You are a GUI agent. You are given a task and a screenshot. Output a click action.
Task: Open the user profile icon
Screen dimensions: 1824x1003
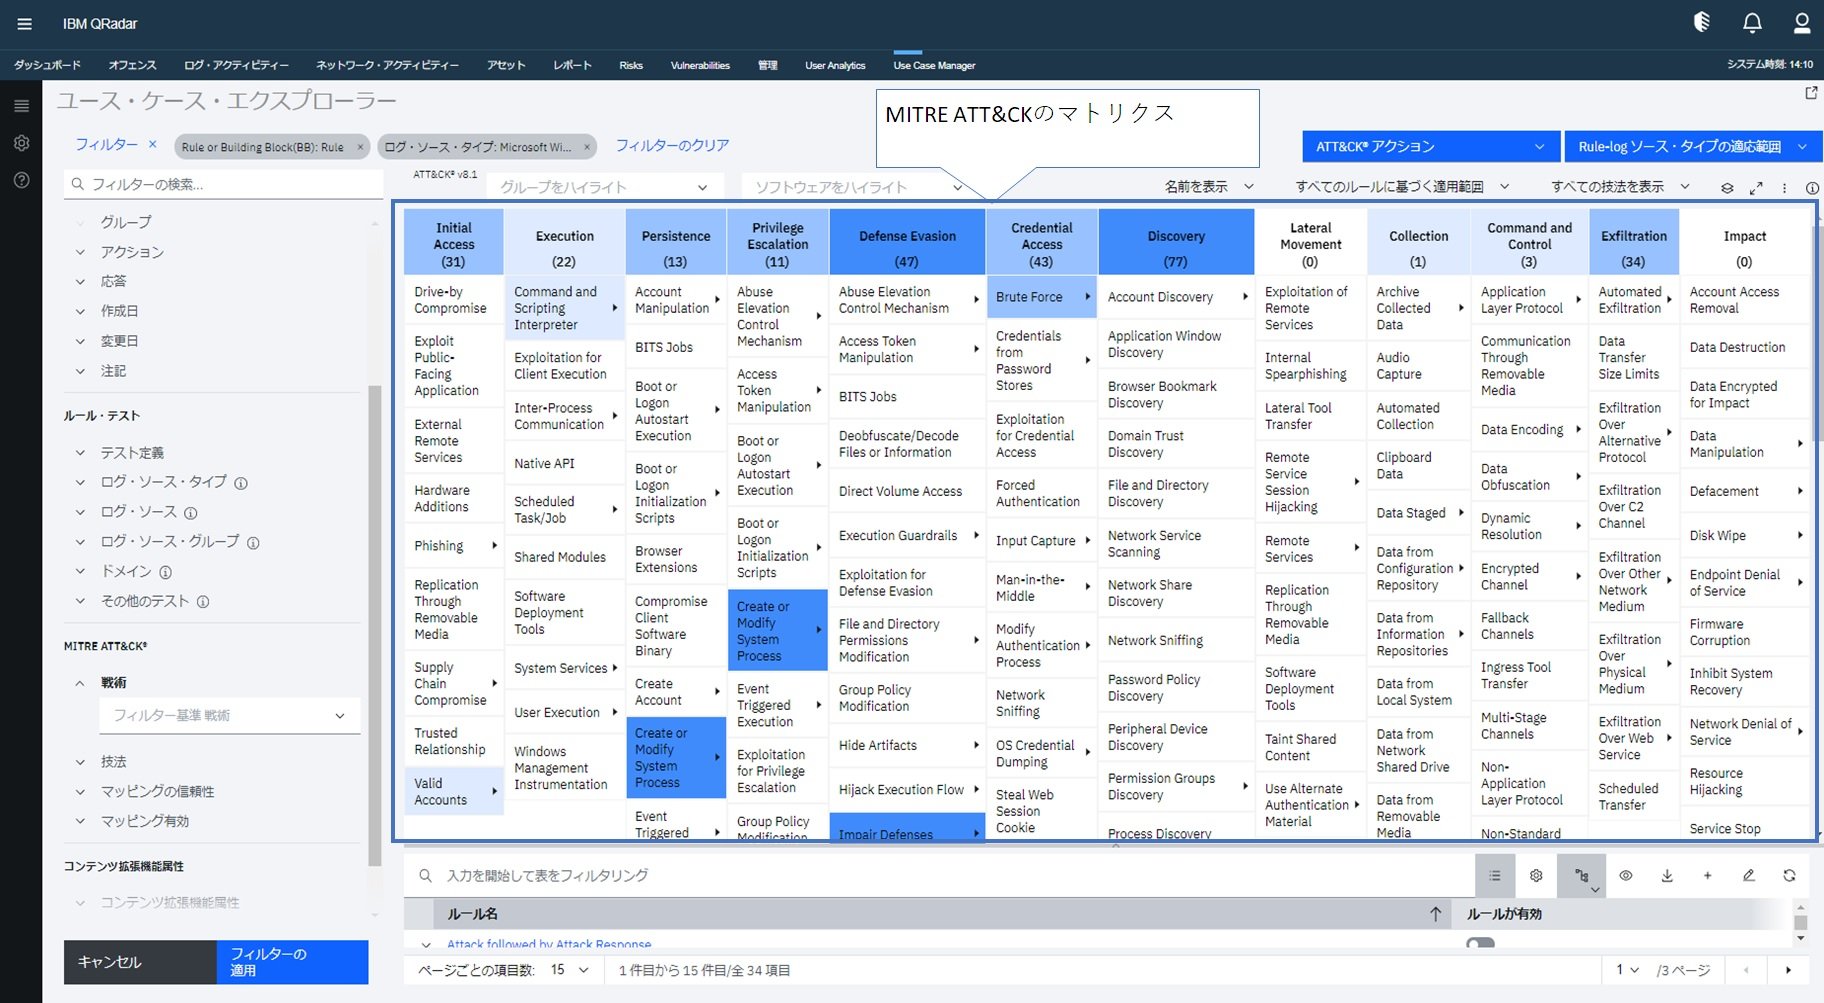pos(1802,23)
